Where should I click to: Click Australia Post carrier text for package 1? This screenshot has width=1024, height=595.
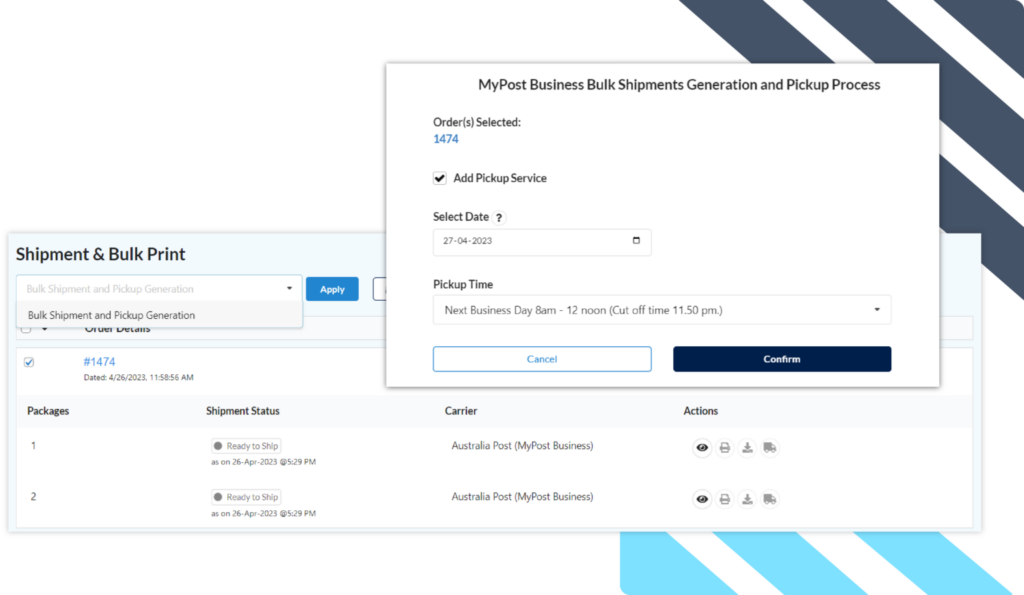click(x=522, y=446)
